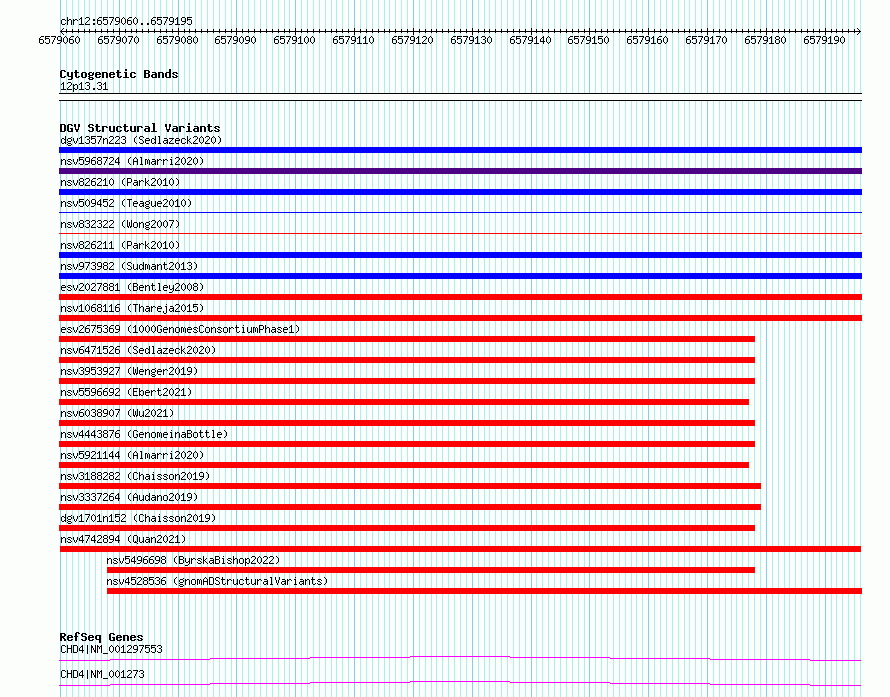Click the red bar of dgv1701n152
Image resolution: width=890 pixels, height=697 pixels.
coord(407,528)
